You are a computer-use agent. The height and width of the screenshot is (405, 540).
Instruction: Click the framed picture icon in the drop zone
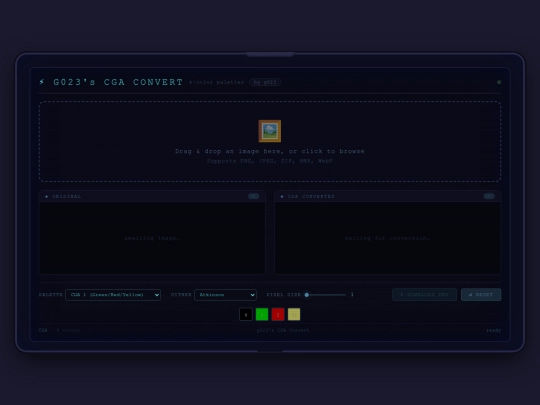coord(270,131)
